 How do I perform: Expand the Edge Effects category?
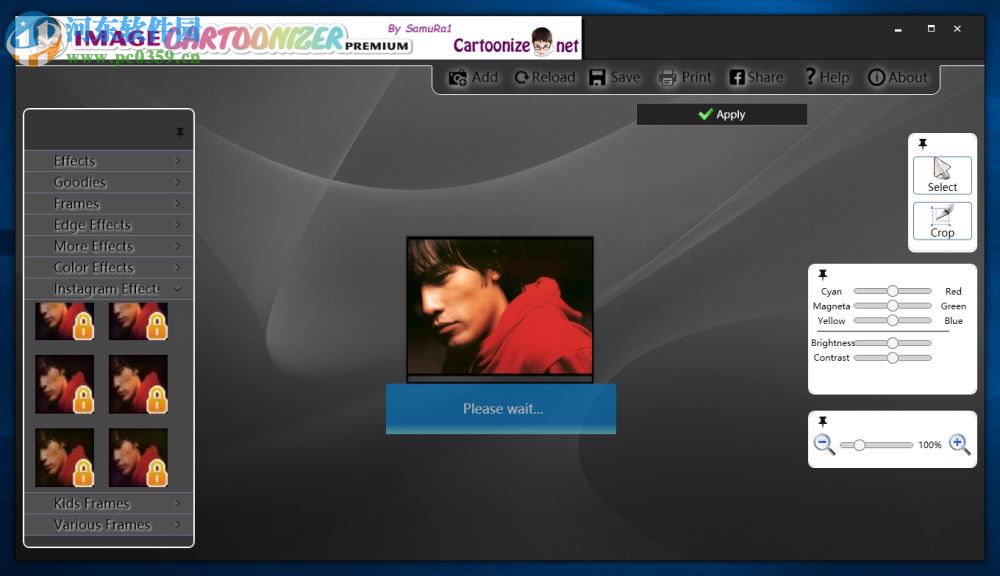[109, 225]
